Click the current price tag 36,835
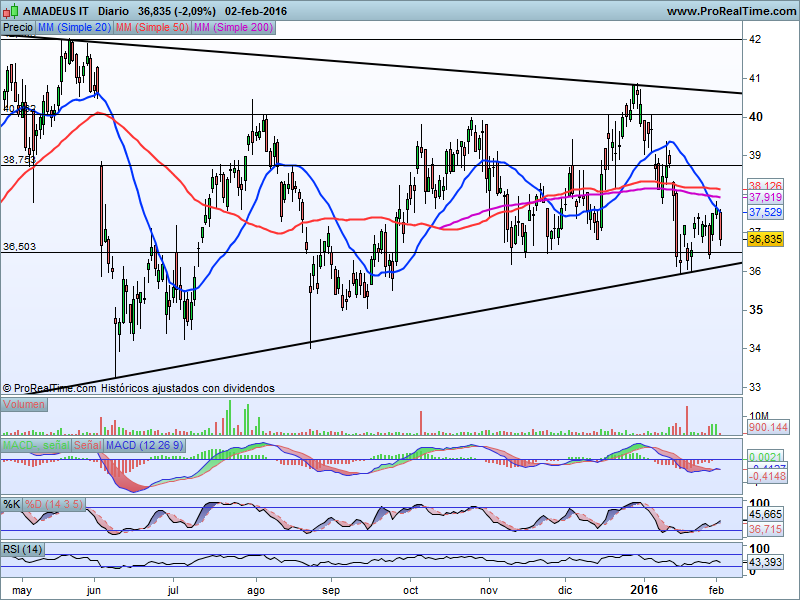The image size is (800, 600). [x=765, y=239]
